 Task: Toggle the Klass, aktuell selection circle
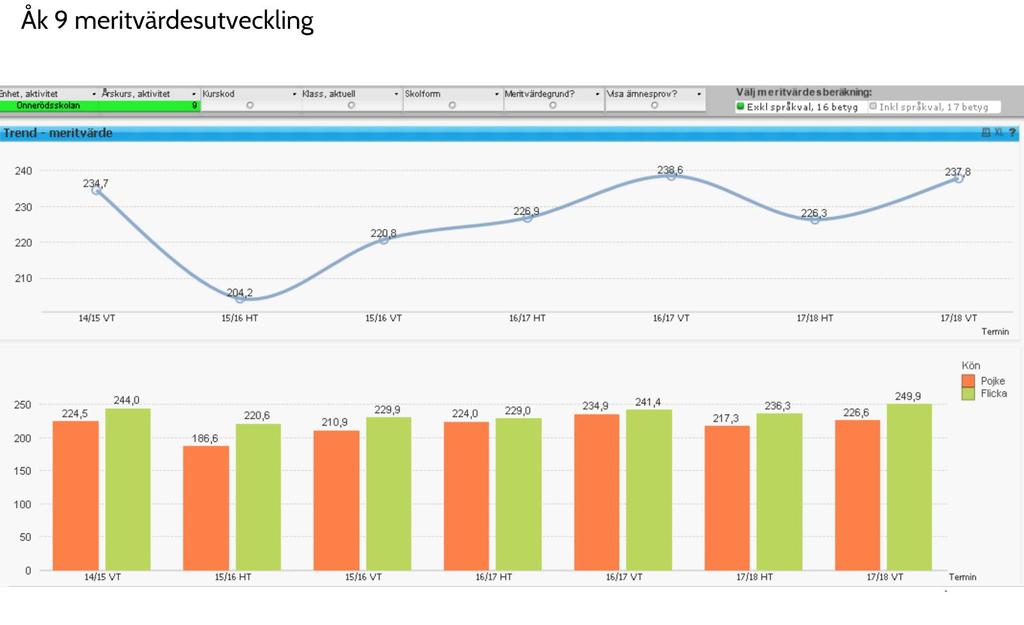click(351, 105)
